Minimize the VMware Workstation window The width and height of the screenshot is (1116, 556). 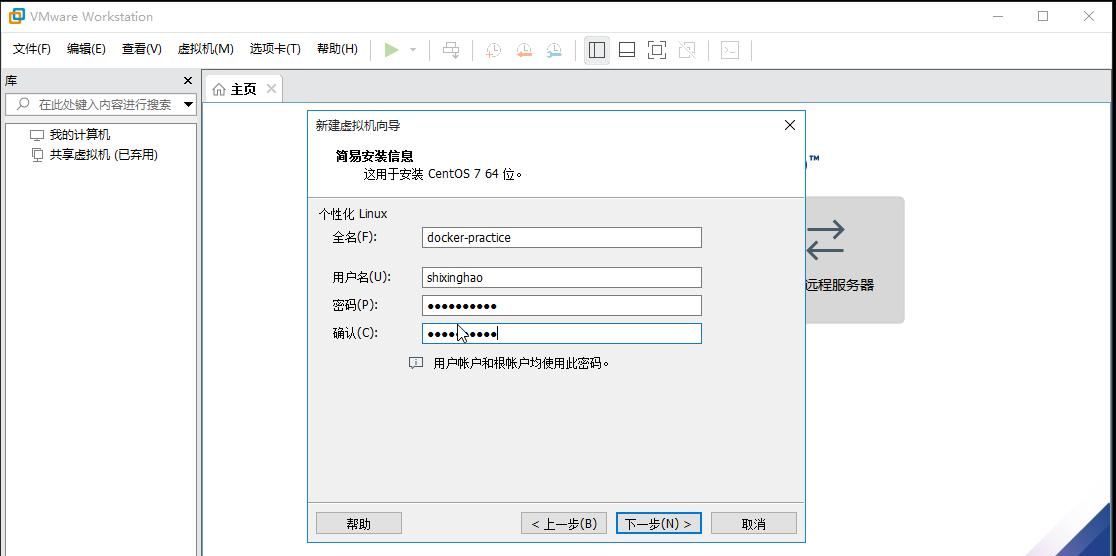point(997,16)
